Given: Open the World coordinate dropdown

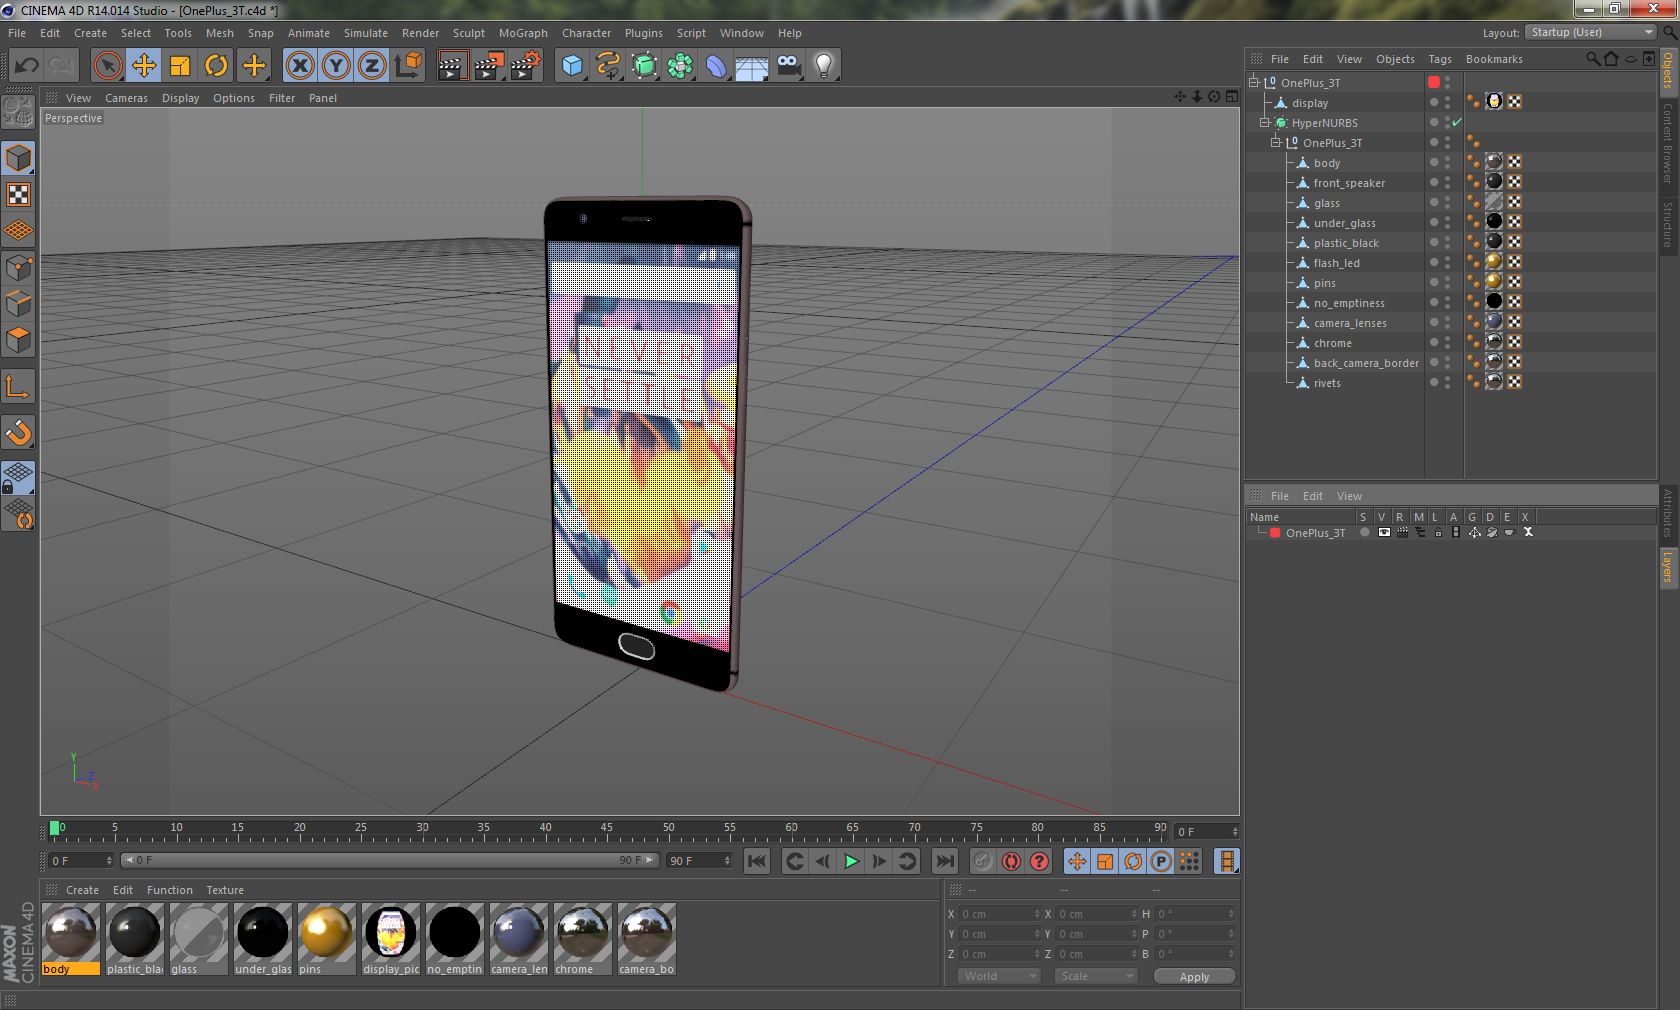Looking at the screenshot, I should (x=999, y=976).
